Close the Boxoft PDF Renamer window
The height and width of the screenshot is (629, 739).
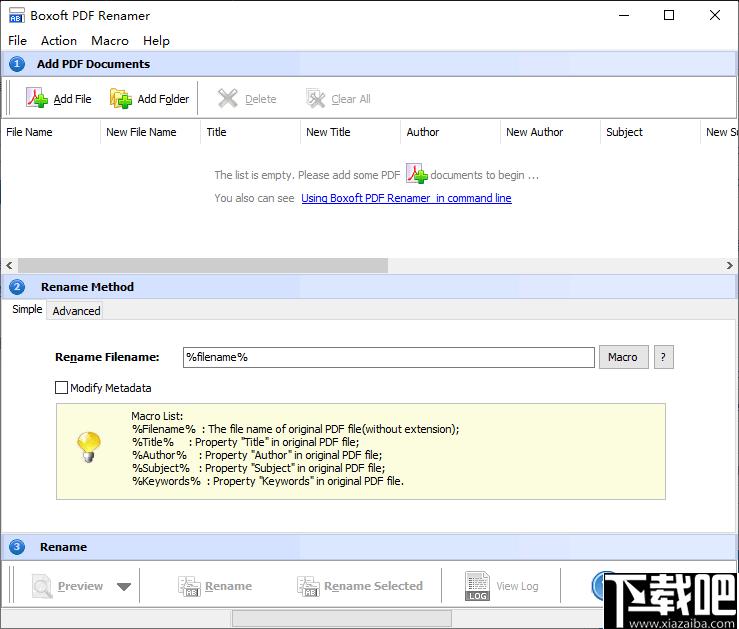(x=714, y=16)
